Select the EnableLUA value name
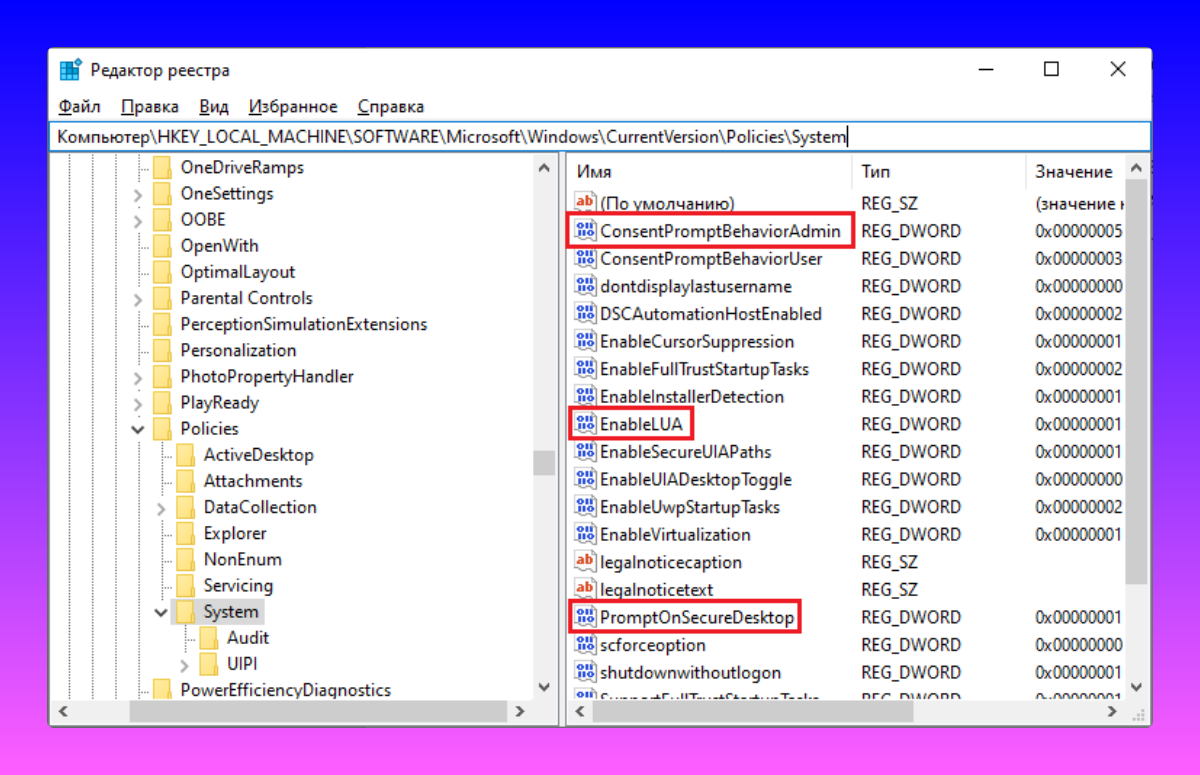This screenshot has width=1200, height=775. coord(641,424)
